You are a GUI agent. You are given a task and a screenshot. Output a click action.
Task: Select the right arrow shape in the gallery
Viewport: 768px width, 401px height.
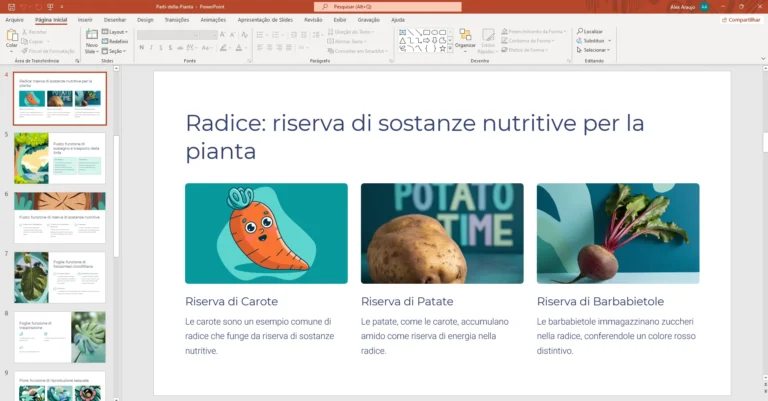(427, 41)
